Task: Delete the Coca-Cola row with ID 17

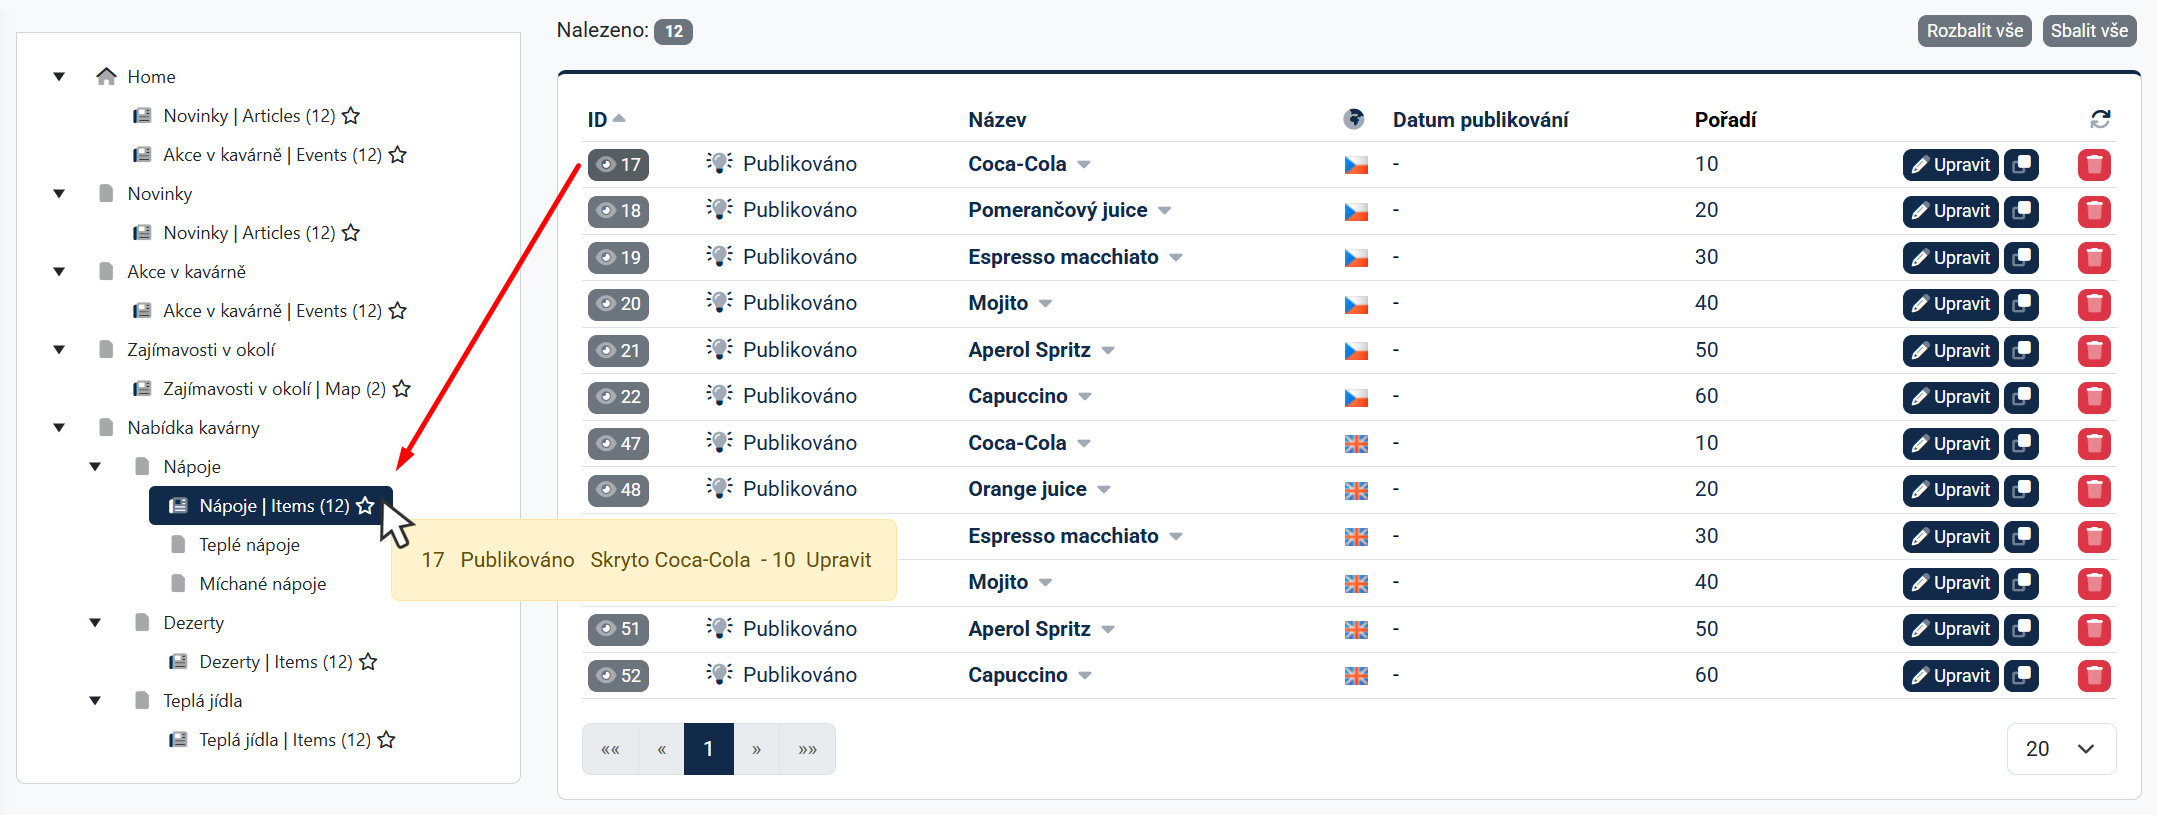Action: tap(2094, 165)
